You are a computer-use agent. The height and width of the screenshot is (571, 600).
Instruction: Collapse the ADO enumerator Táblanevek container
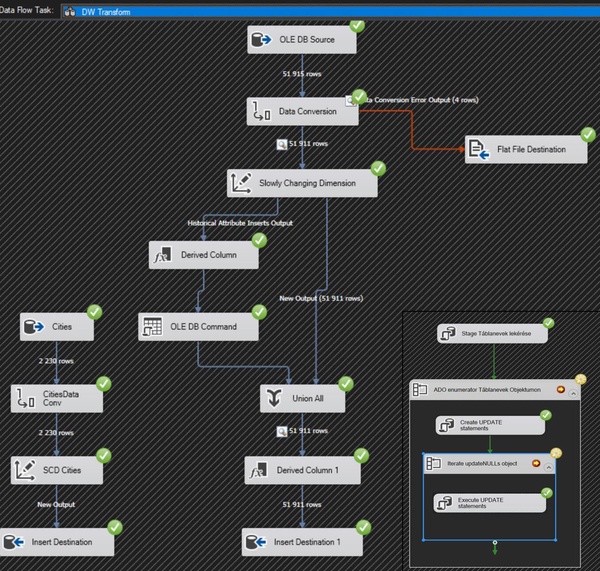[573, 393]
